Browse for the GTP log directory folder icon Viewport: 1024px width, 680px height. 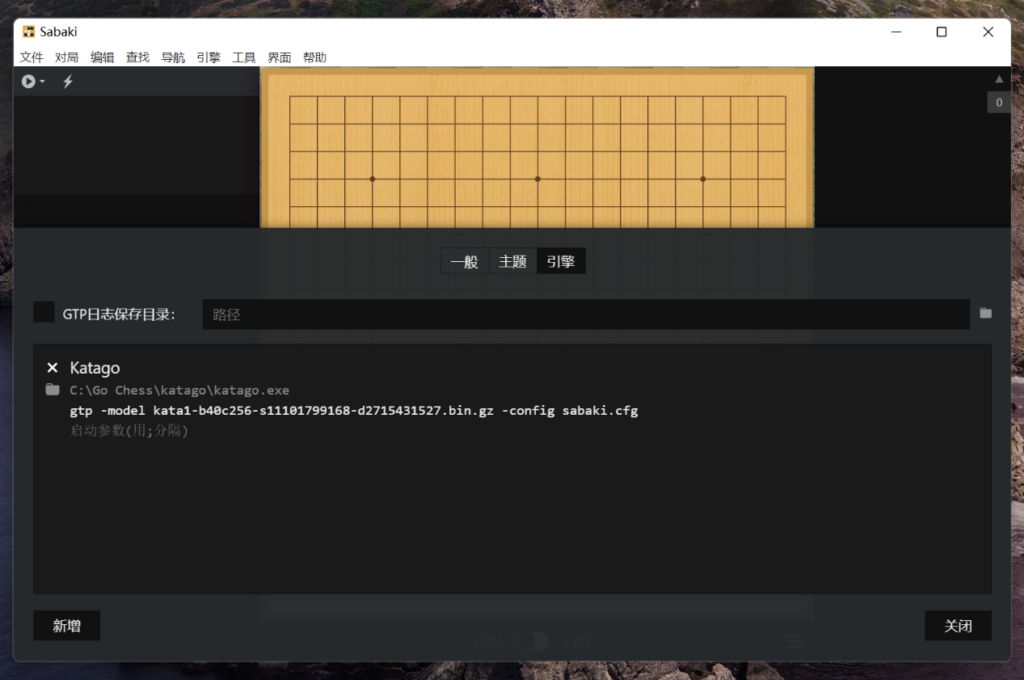[x=985, y=314]
